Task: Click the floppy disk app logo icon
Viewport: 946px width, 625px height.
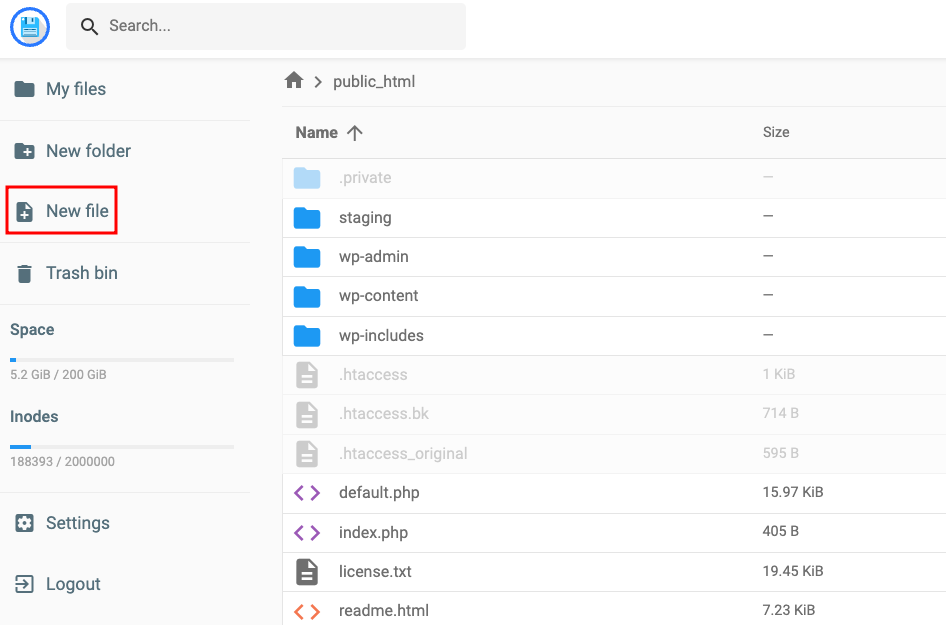Action: point(29,27)
